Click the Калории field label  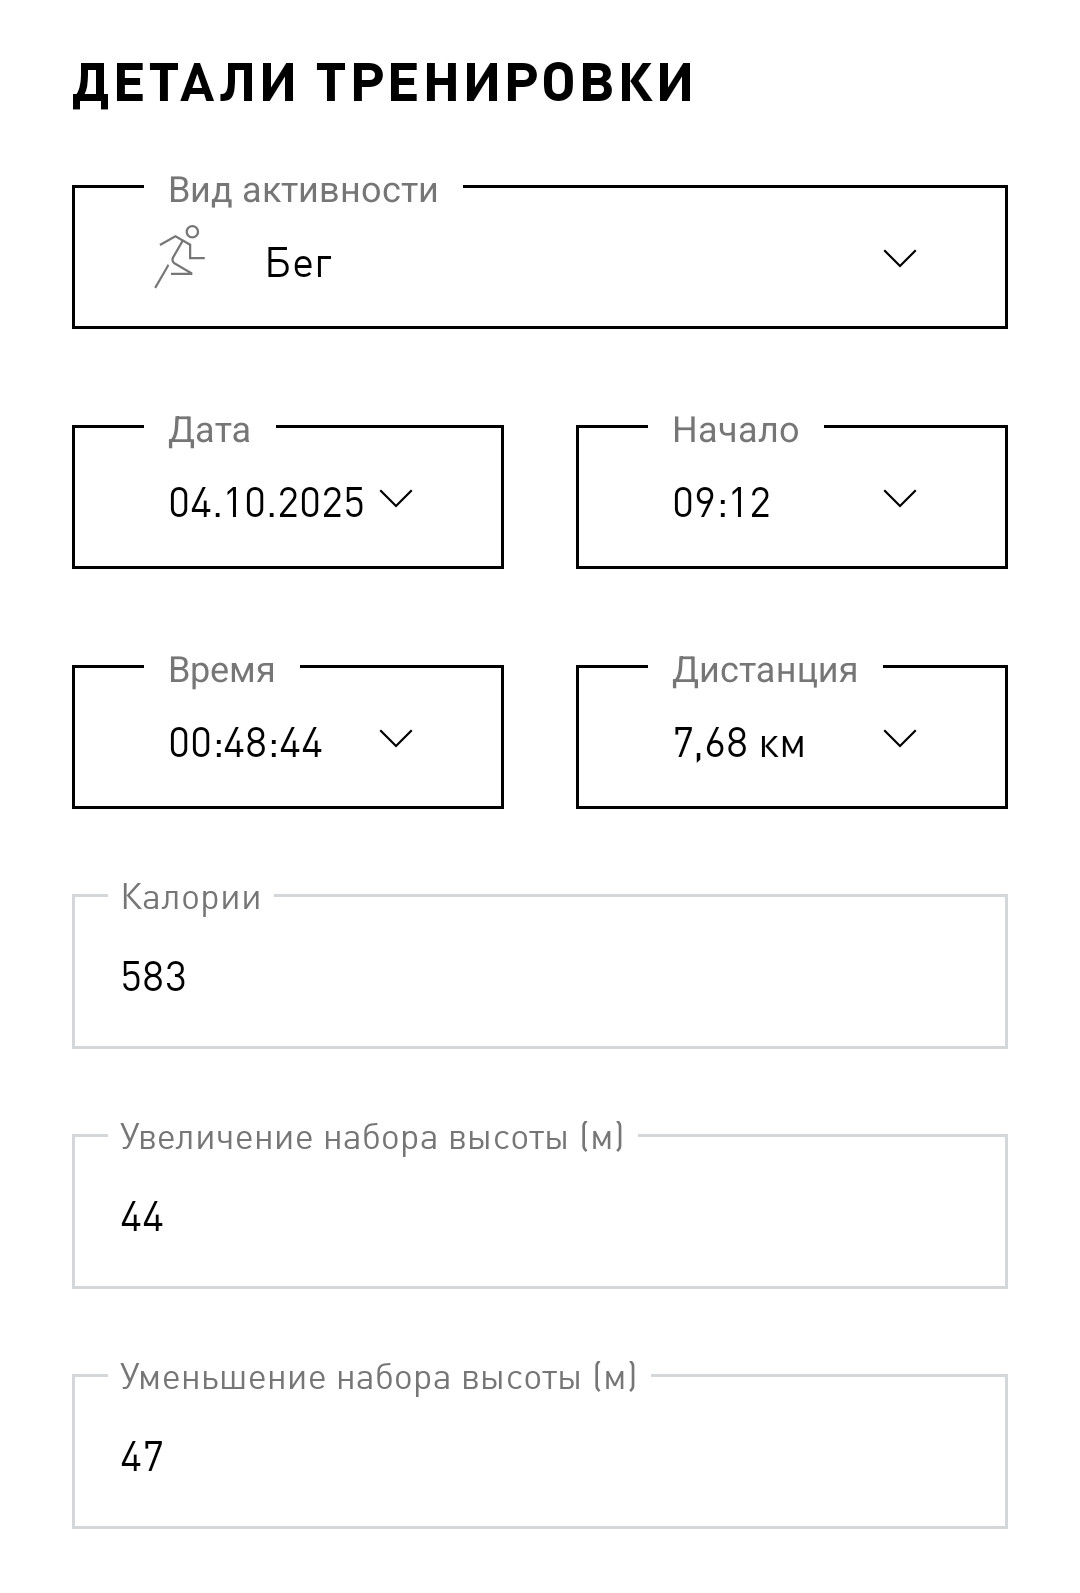click(191, 897)
